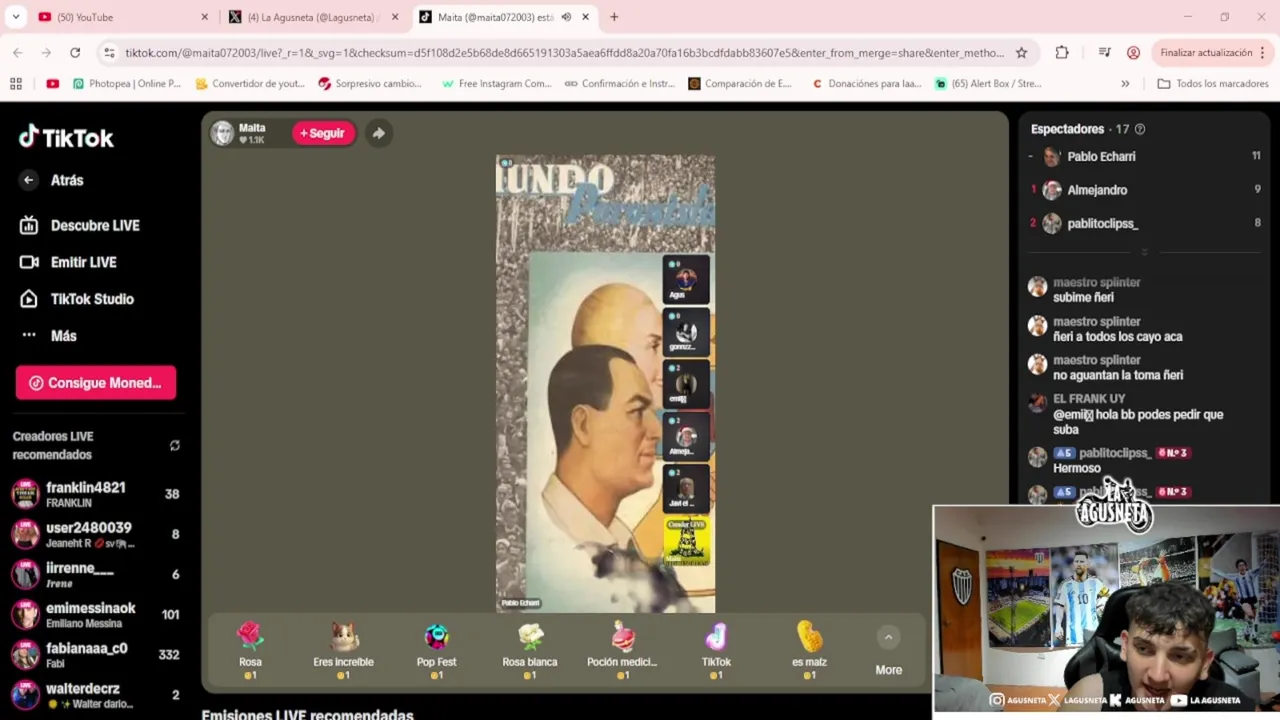Open the Más menu

click(x=48, y=336)
